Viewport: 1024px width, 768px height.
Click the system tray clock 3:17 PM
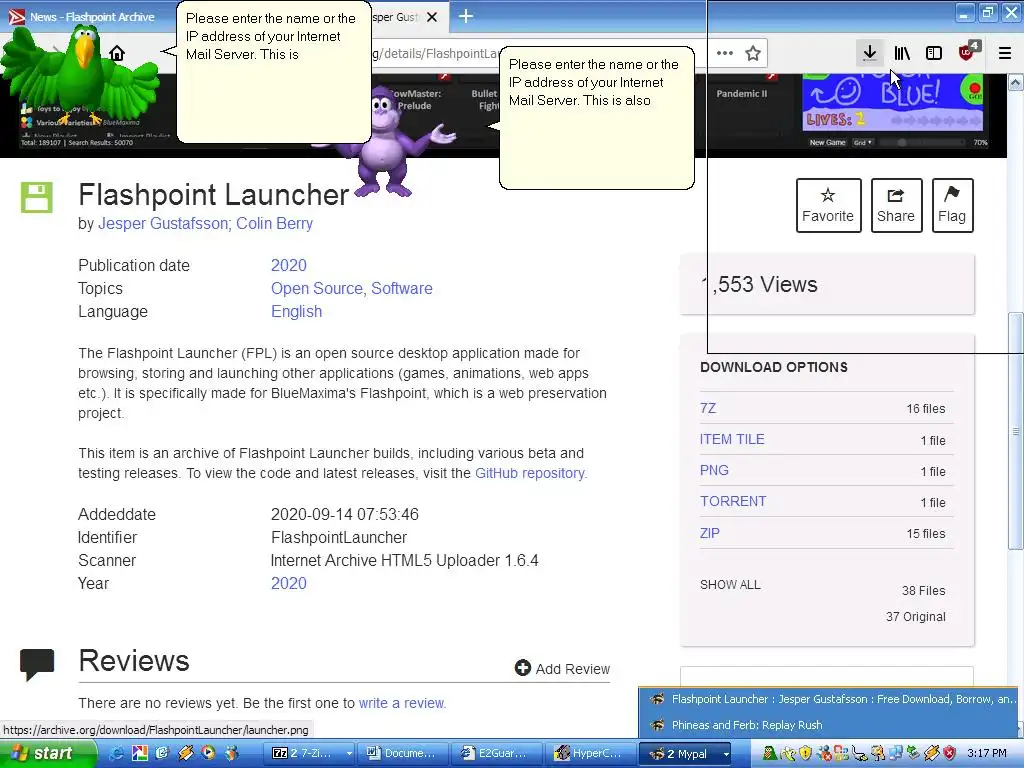[x=987, y=753]
